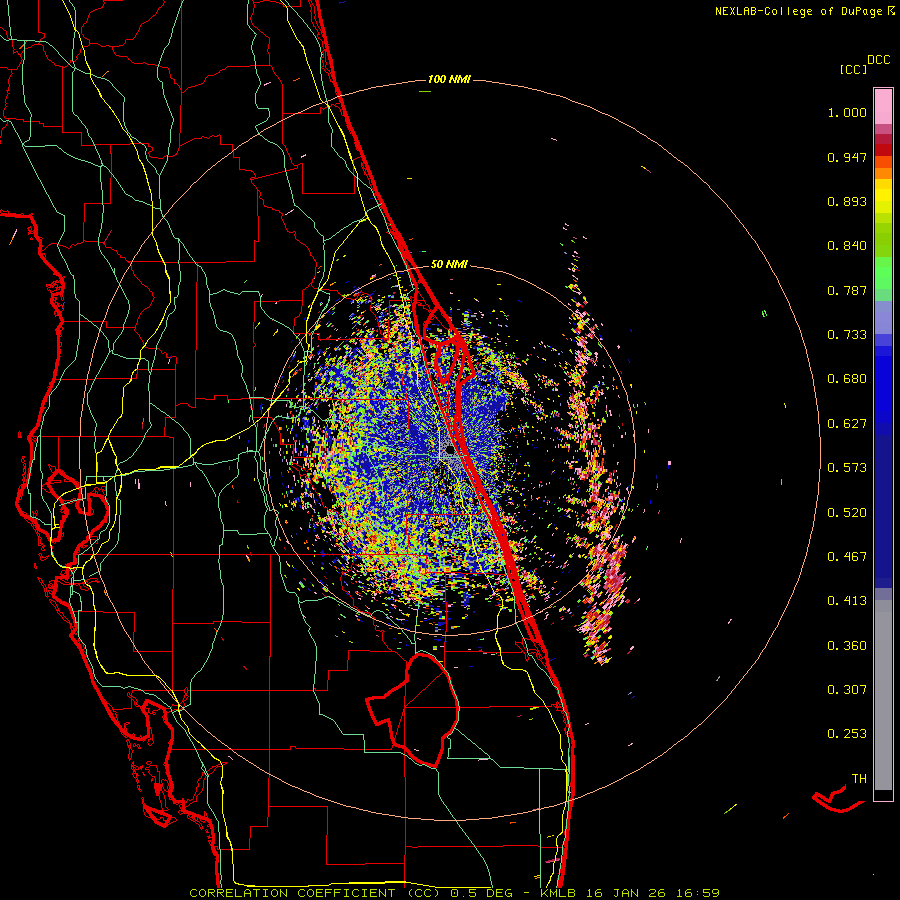Click the bright green segment of the color bar
This screenshot has height=900, width=900.
point(883,273)
